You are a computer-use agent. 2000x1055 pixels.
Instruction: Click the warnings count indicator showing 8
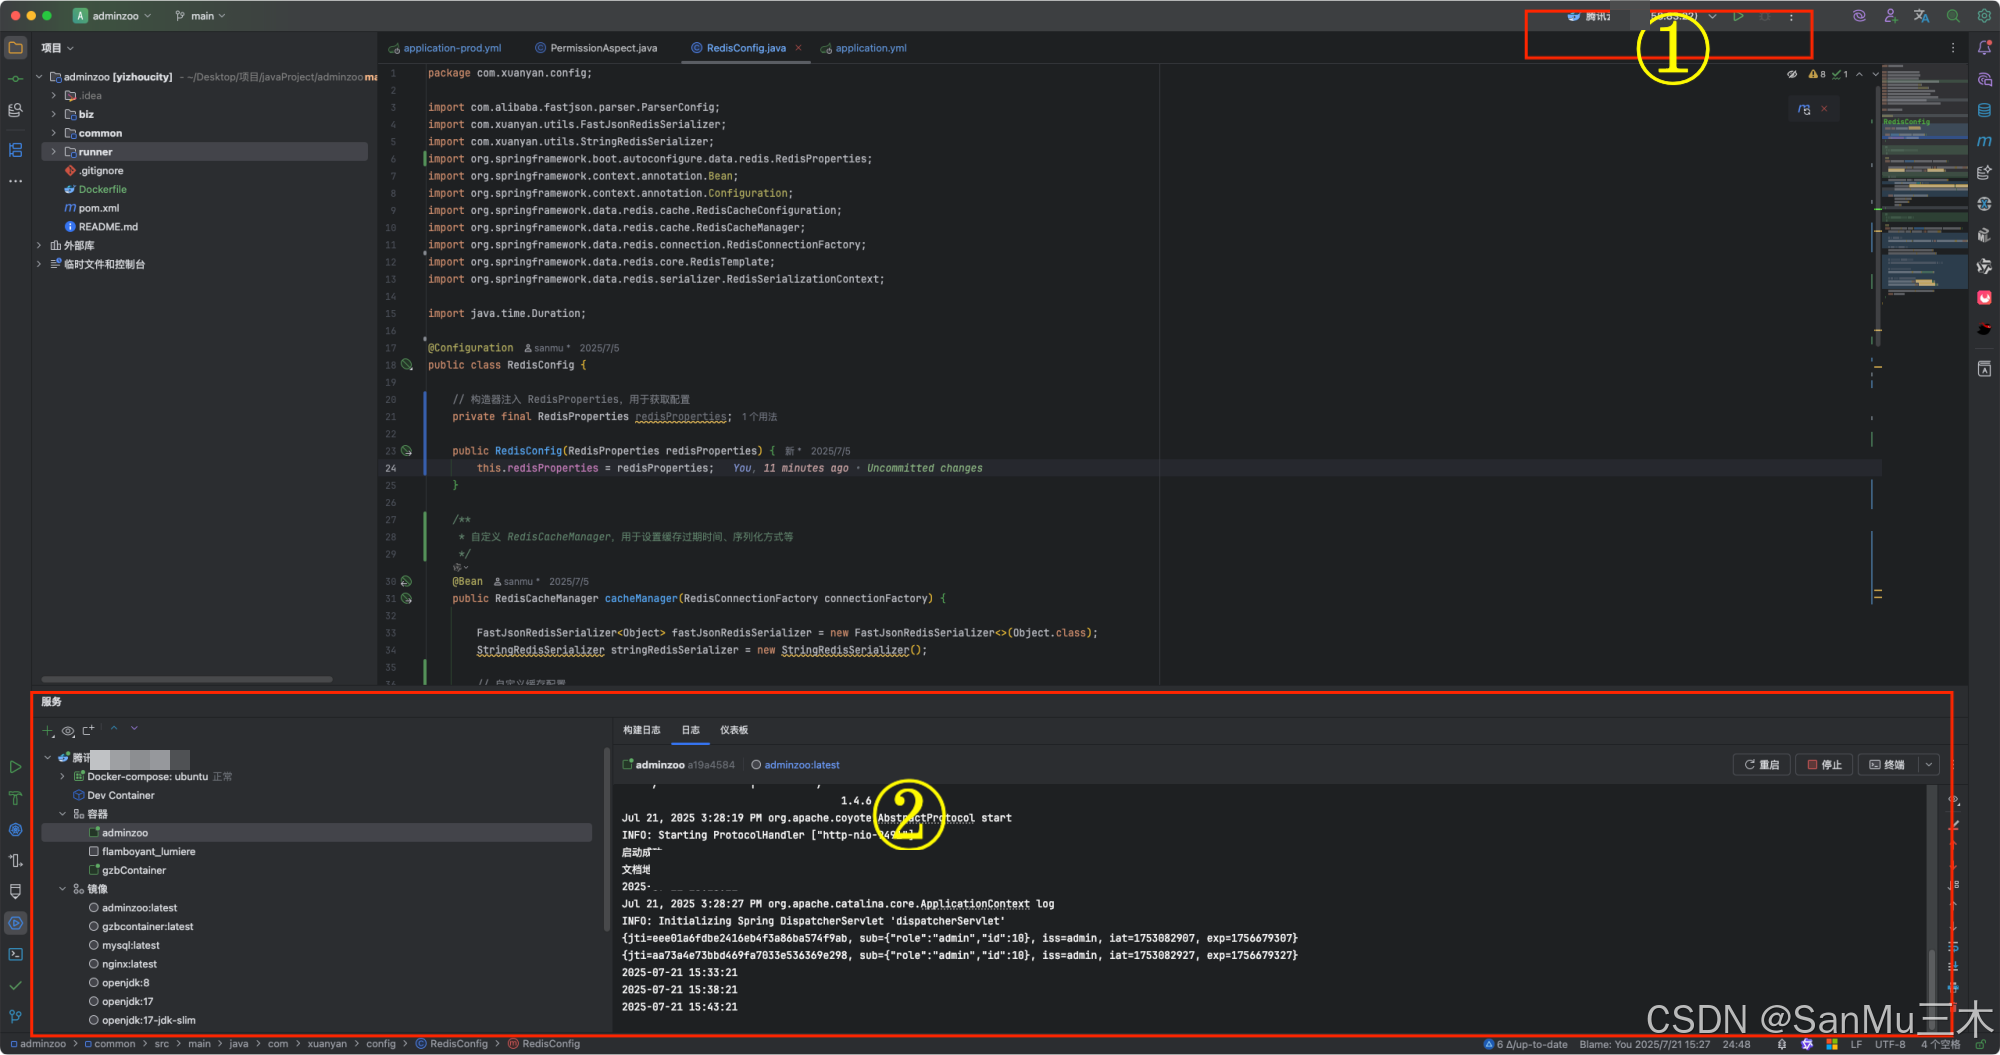click(x=1817, y=74)
